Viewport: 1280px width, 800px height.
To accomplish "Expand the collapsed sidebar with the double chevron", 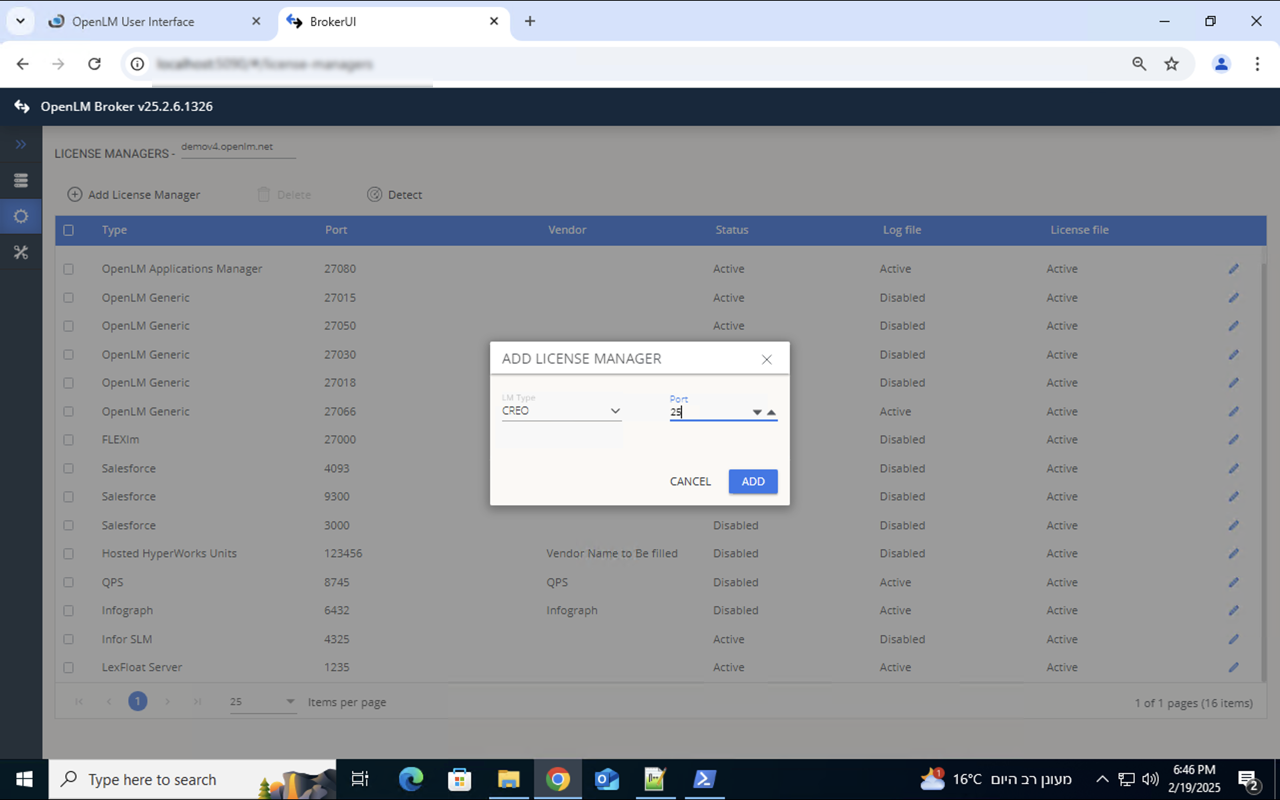I will coord(20,144).
